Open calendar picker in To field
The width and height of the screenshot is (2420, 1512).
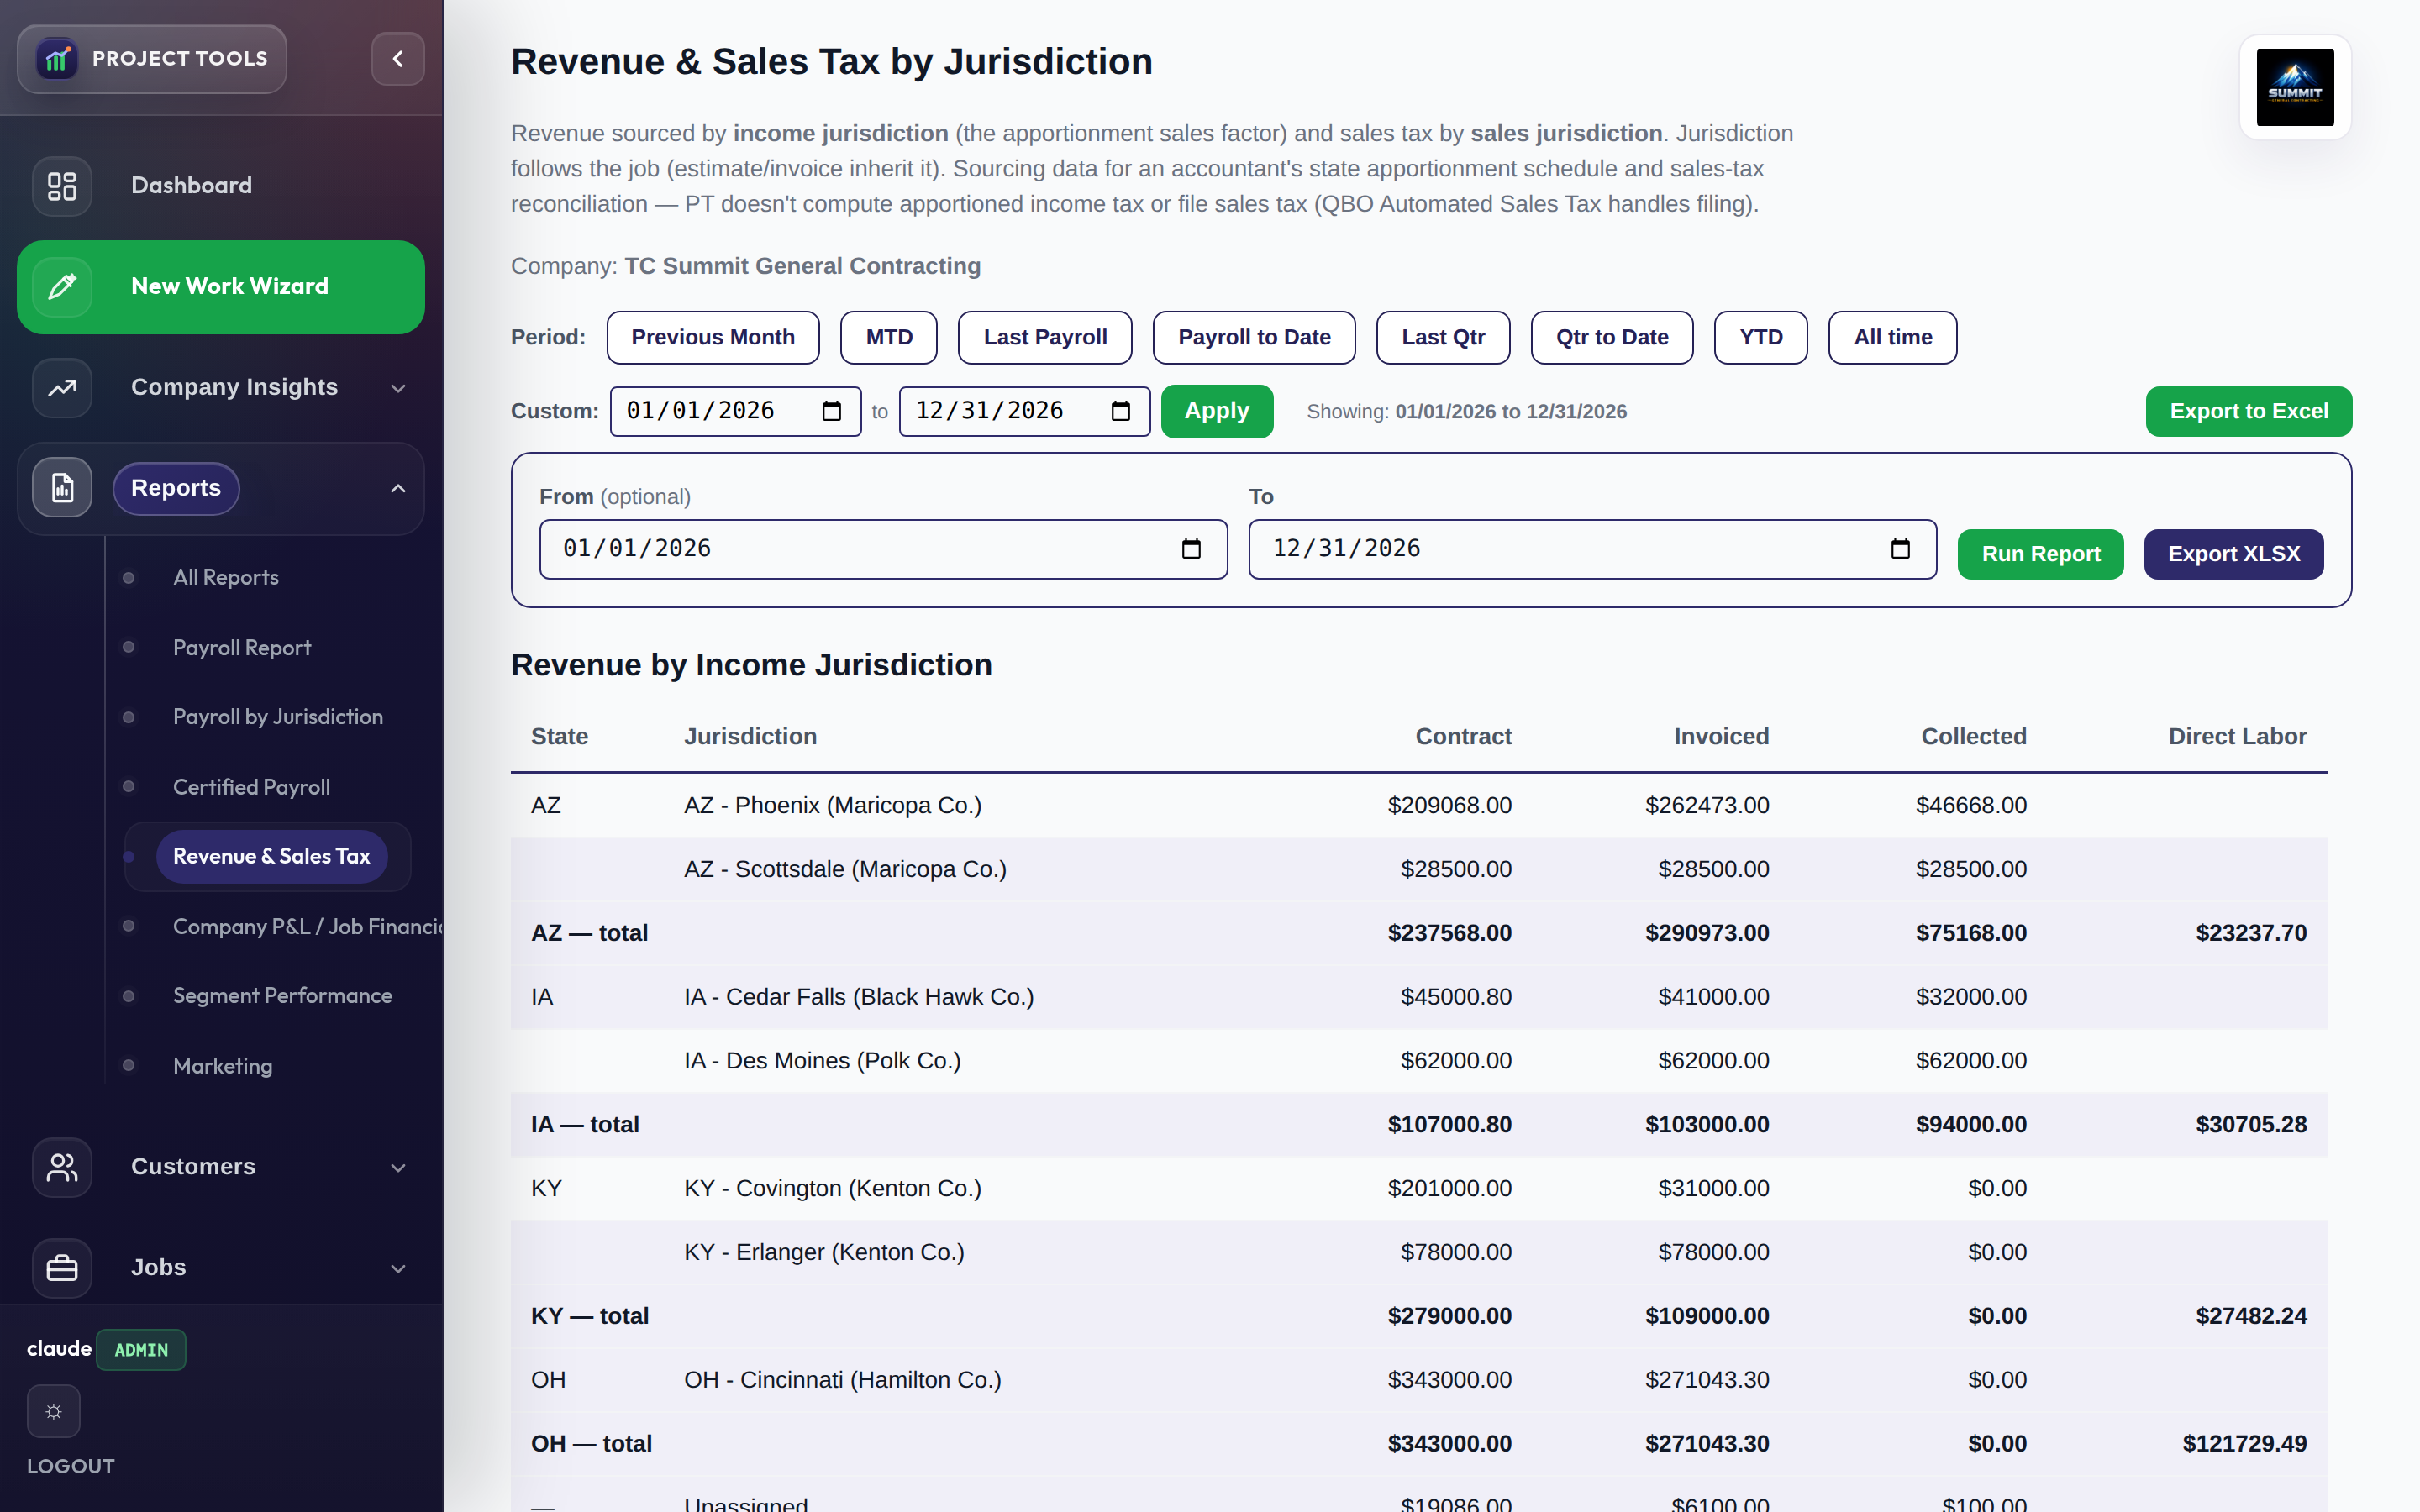click(x=1900, y=549)
